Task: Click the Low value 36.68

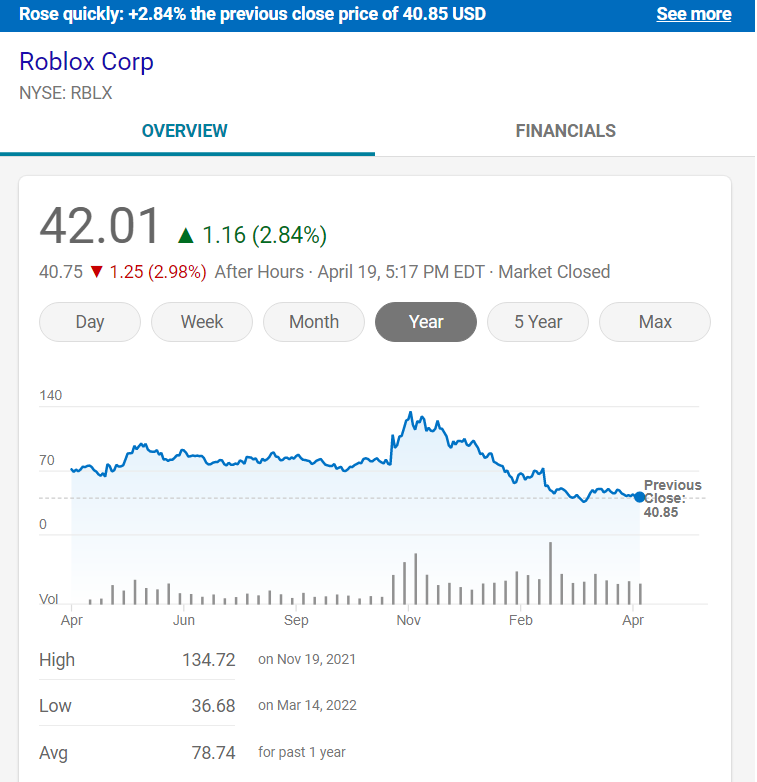Action: tap(213, 706)
